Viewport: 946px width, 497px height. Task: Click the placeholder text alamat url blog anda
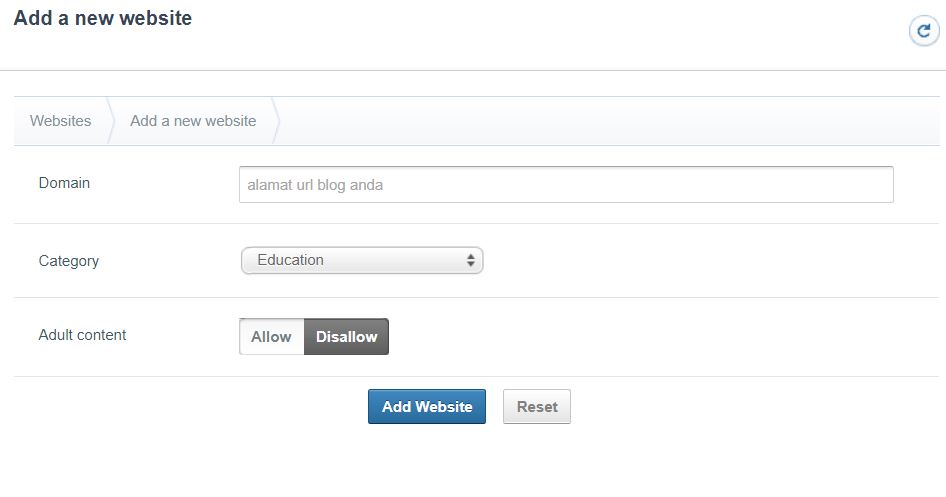(x=315, y=185)
